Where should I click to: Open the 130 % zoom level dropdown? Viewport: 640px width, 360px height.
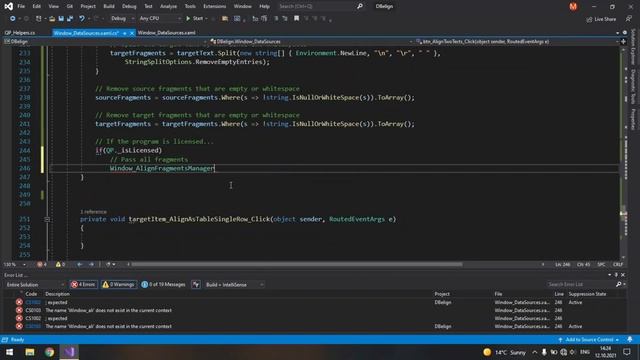tap(15, 264)
